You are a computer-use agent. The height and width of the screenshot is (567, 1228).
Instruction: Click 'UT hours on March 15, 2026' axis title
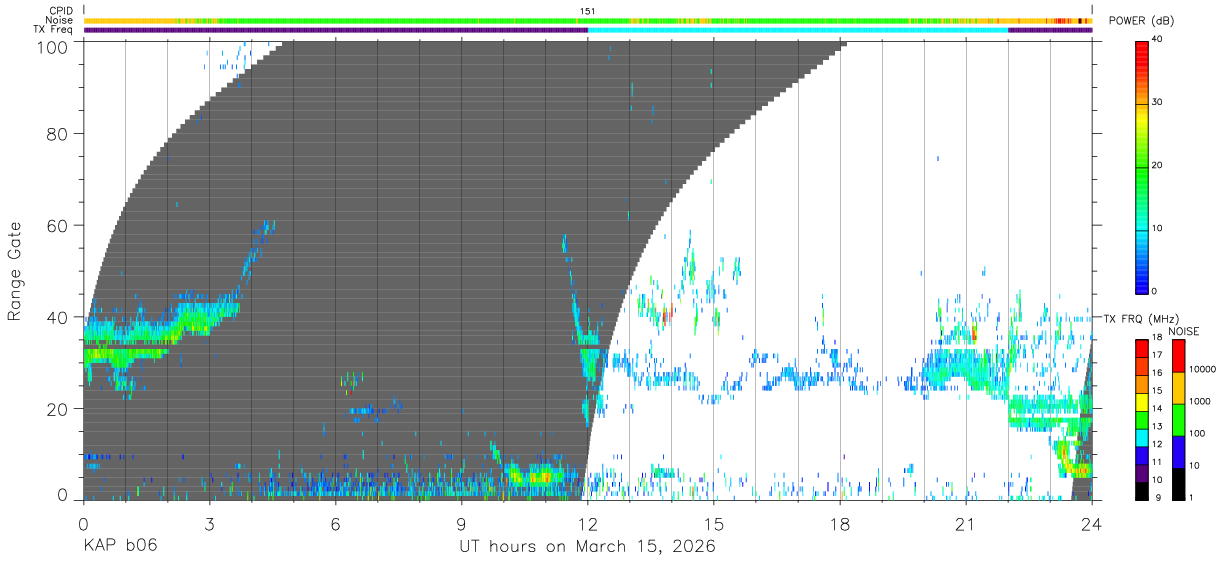(x=587, y=546)
